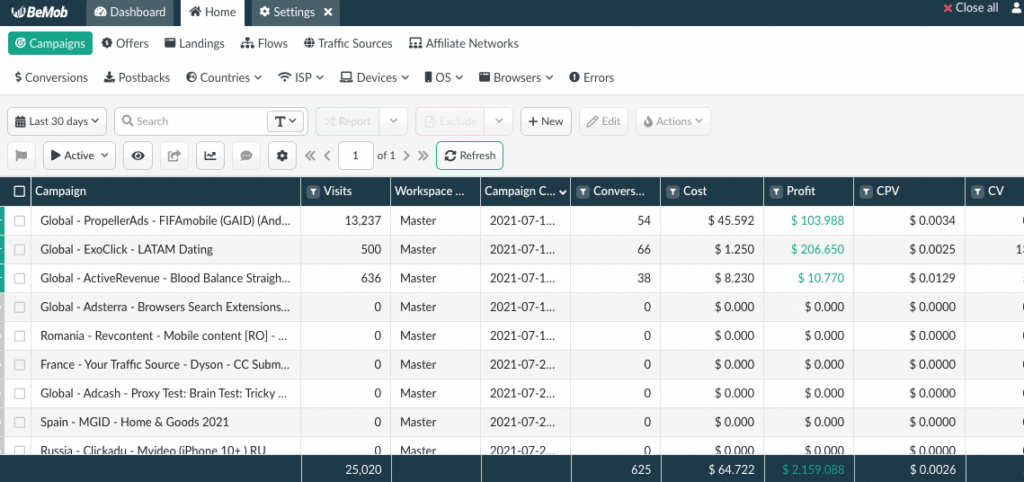Click the New campaign button
The height and width of the screenshot is (482, 1024).
[x=546, y=121]
